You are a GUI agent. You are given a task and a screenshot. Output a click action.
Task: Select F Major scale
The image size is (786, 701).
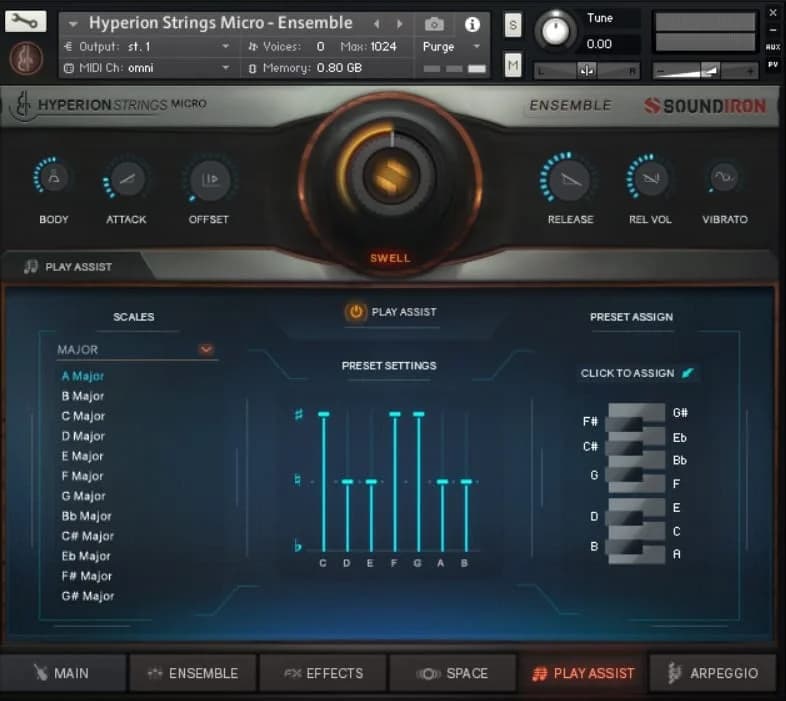point(82,476)
